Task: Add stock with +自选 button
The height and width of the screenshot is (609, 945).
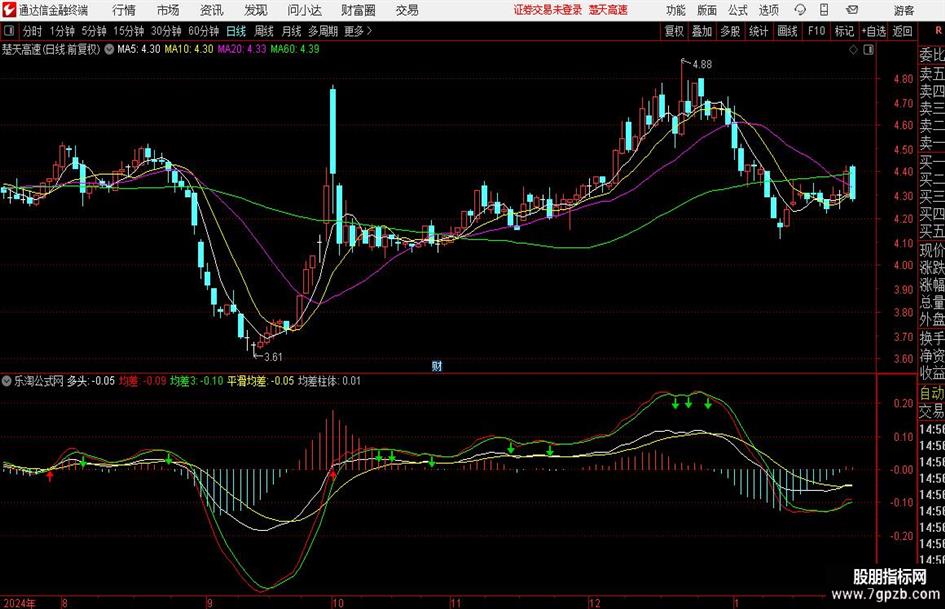Action: click(874, 31)
